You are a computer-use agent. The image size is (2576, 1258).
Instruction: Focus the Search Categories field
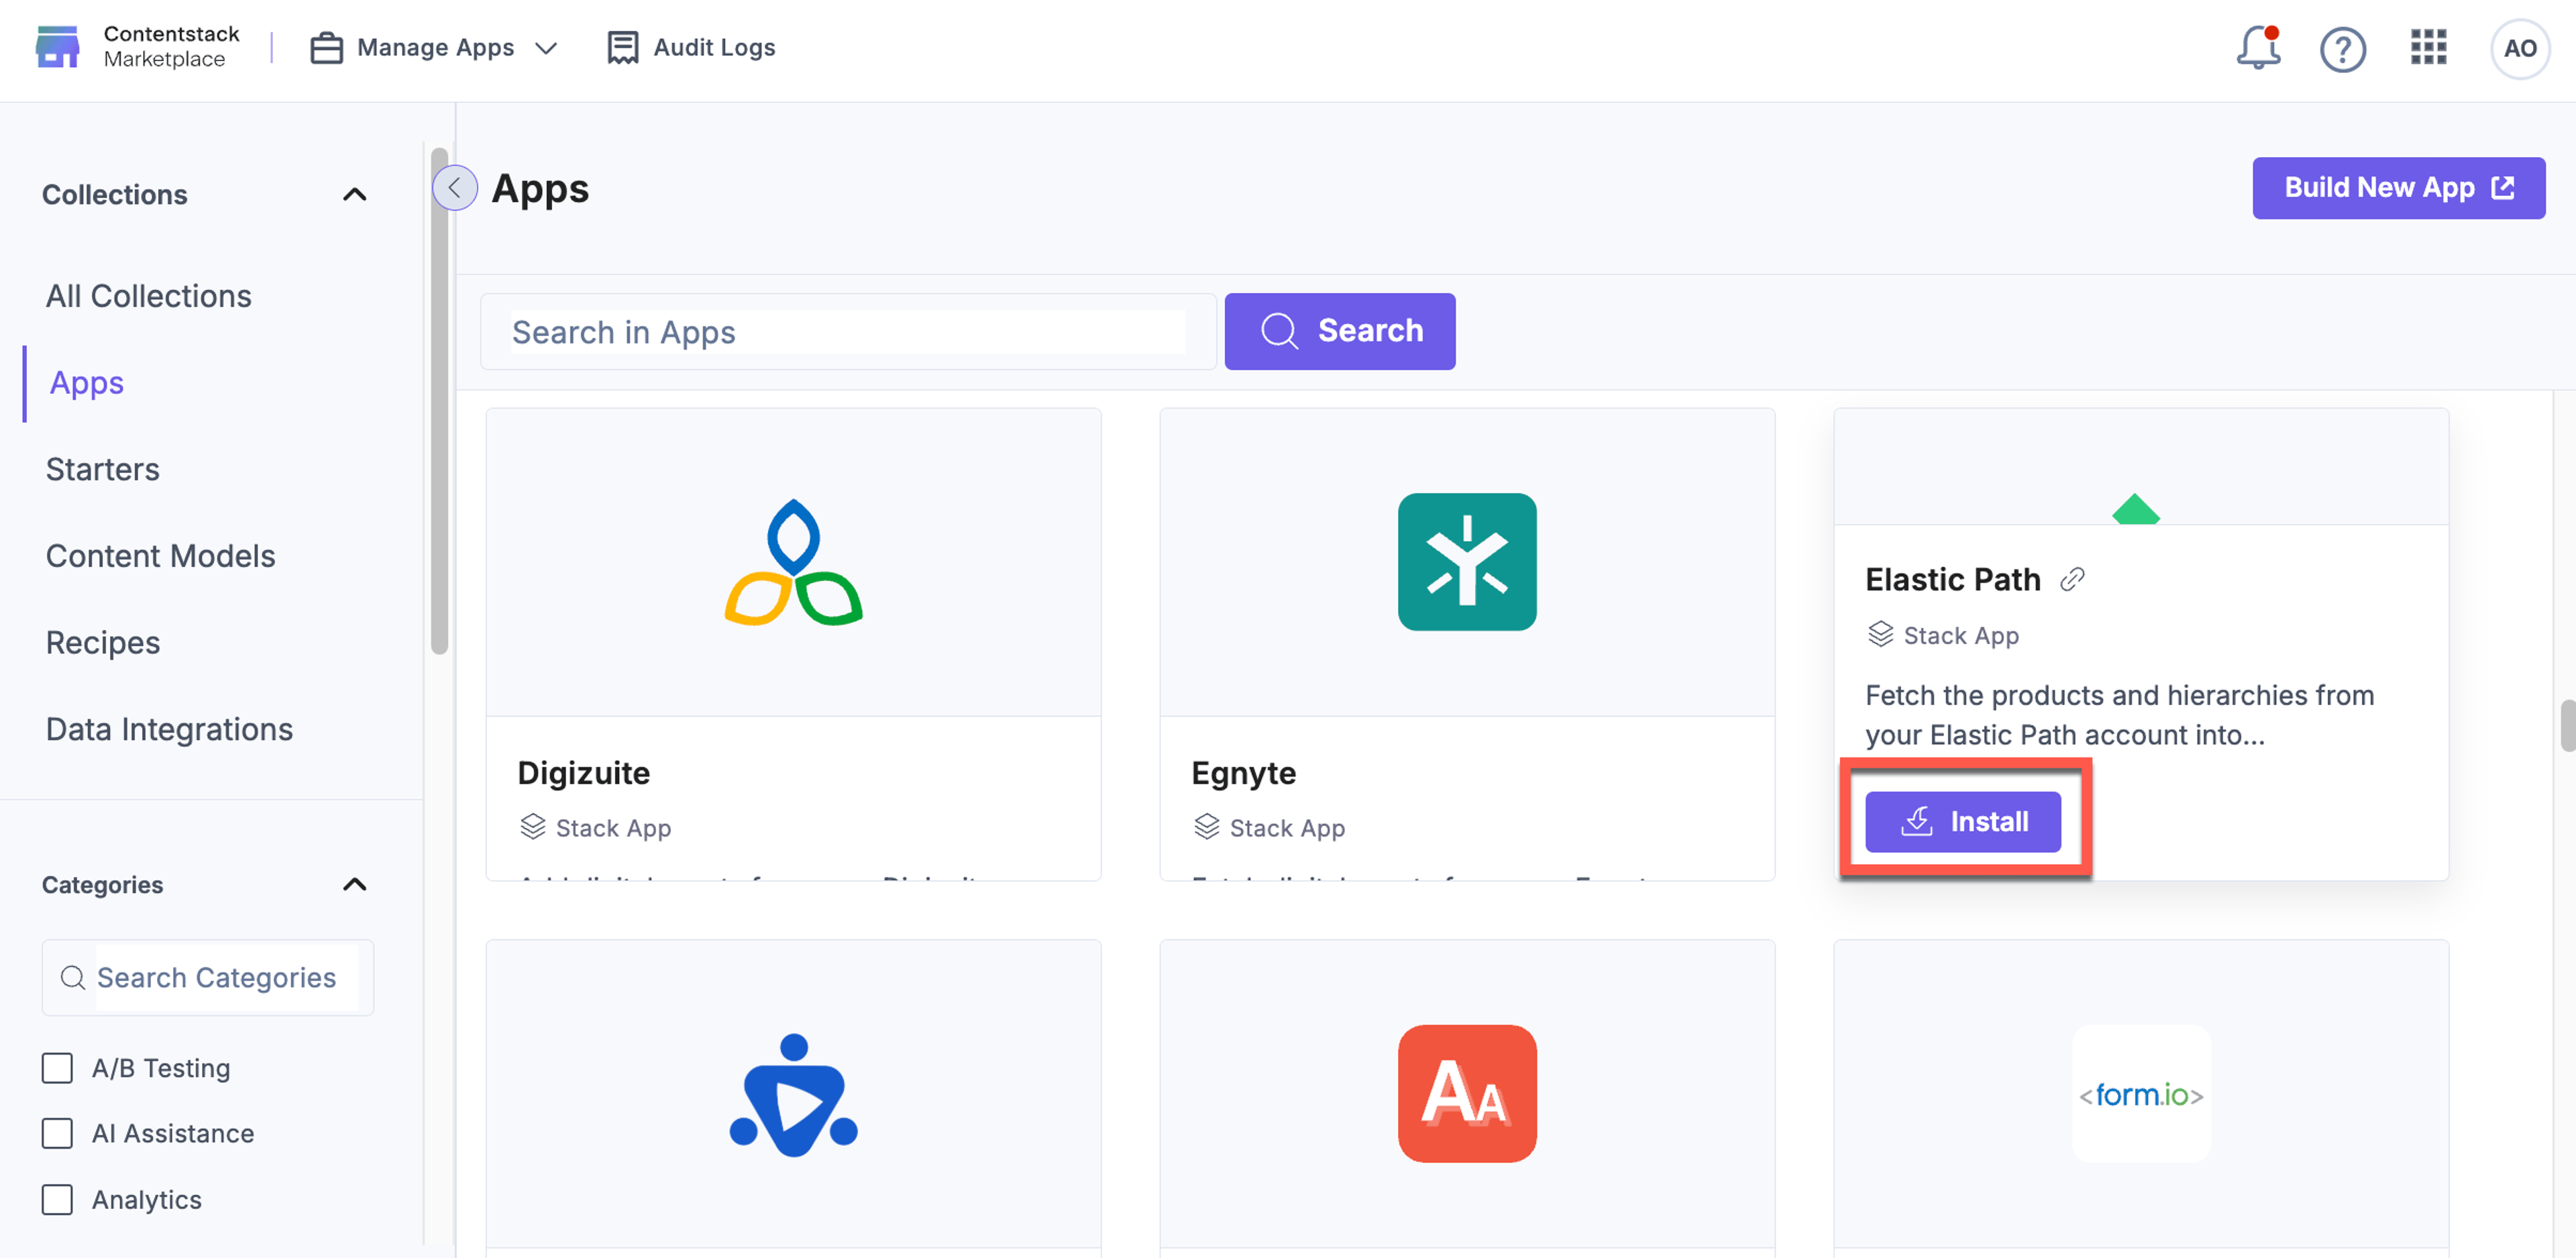pos(208,977)
